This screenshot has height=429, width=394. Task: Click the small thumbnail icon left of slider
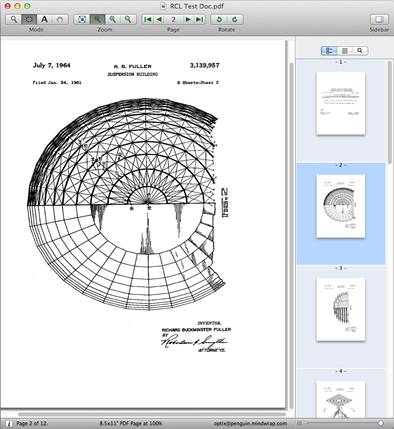pos(300,423)
